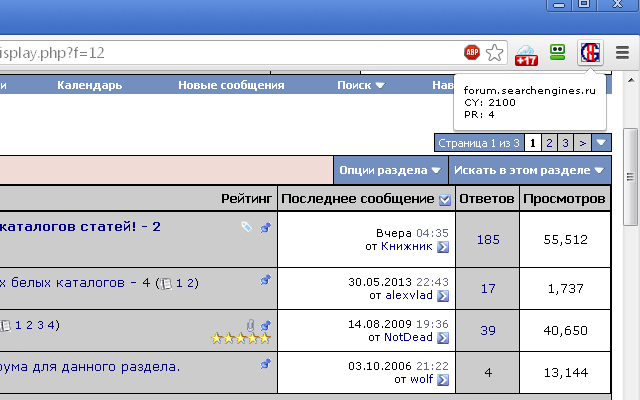Open profile of user alexvlad

coord(409,295)
